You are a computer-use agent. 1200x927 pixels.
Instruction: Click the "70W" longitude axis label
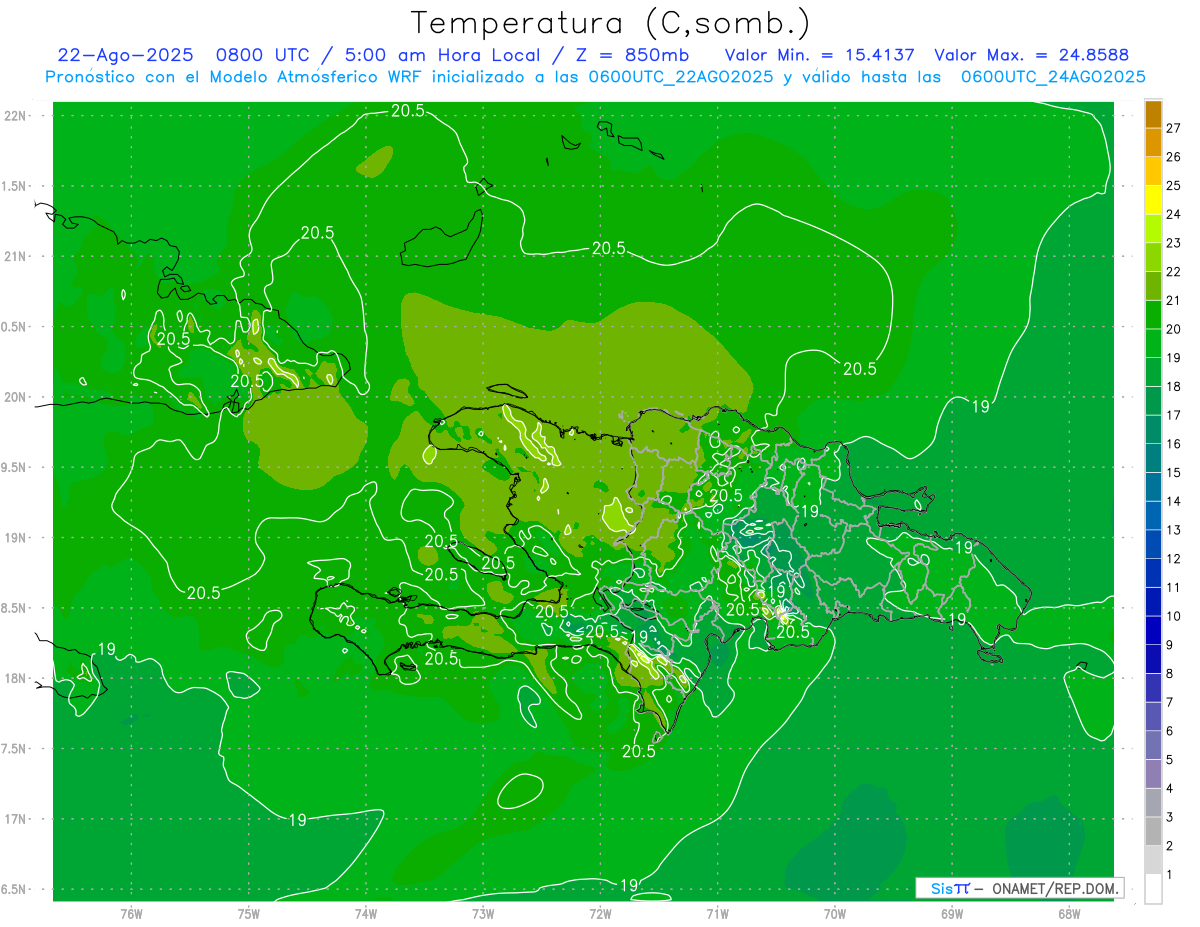pyautogui.click(x=834, y=913)
